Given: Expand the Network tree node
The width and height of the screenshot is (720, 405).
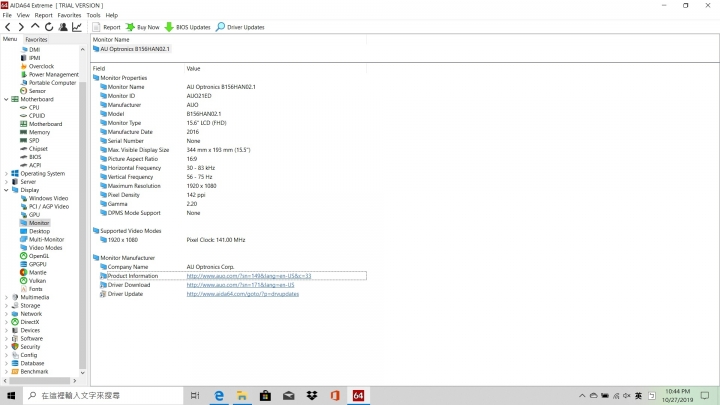Looking at the screenshot, I should (x=6, y=314).
